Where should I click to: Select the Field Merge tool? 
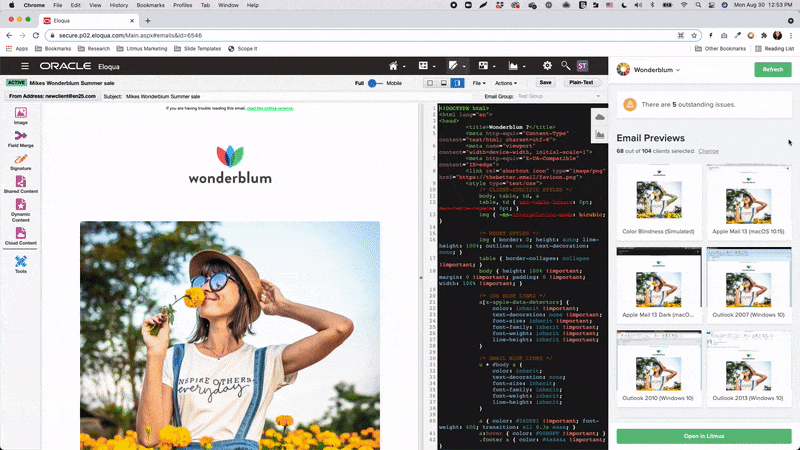tap(20, 139)
